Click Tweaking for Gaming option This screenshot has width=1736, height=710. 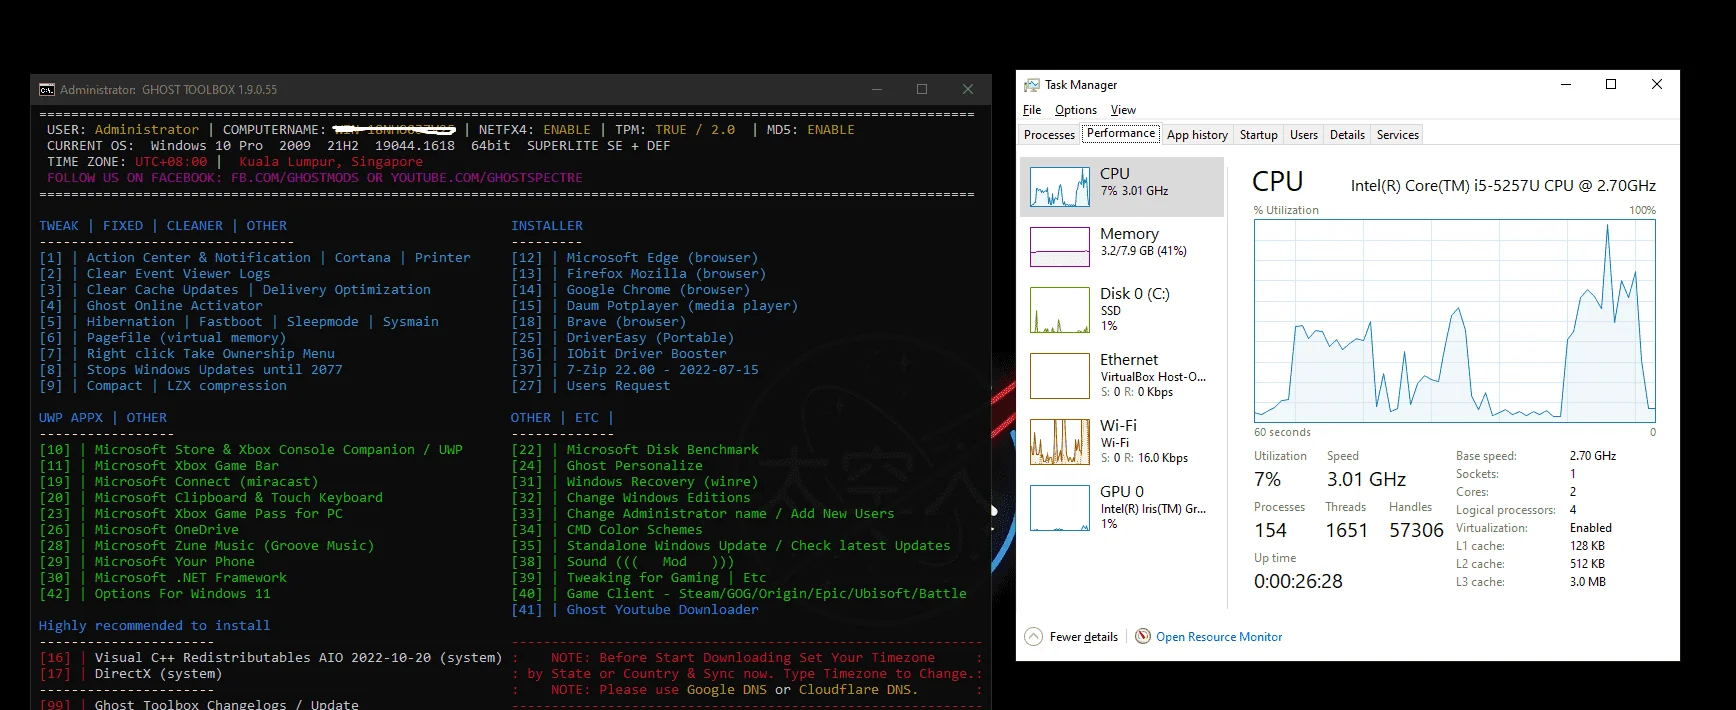639,577
